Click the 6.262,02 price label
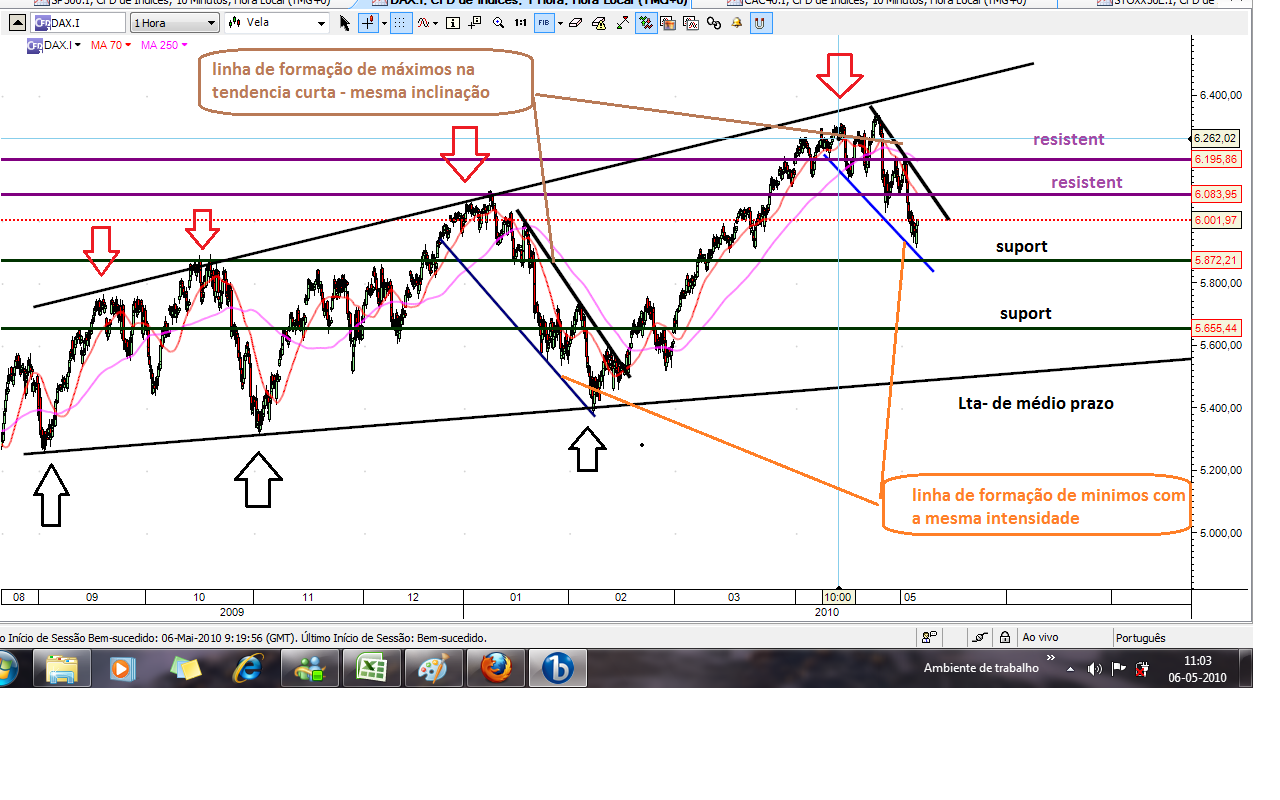Image resolution: width=1280 pixels, height=800 pixels. coord(1215,138)
